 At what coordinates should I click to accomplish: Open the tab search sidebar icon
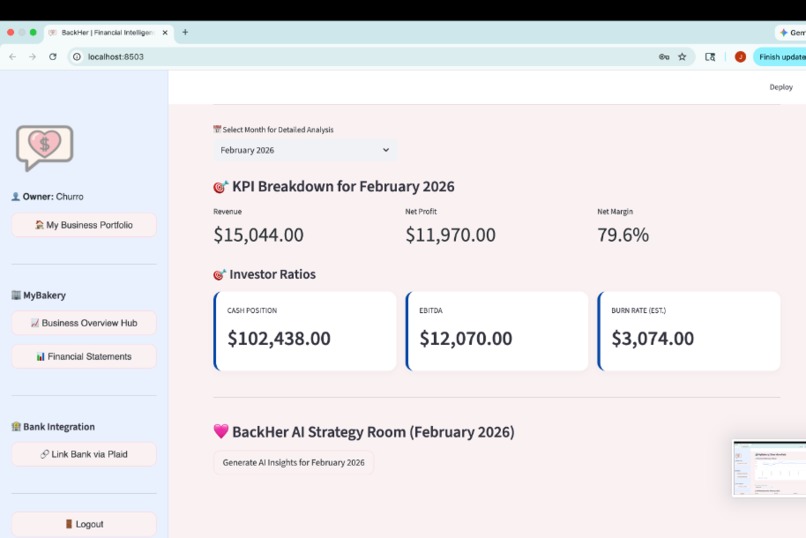click(710, 57)
